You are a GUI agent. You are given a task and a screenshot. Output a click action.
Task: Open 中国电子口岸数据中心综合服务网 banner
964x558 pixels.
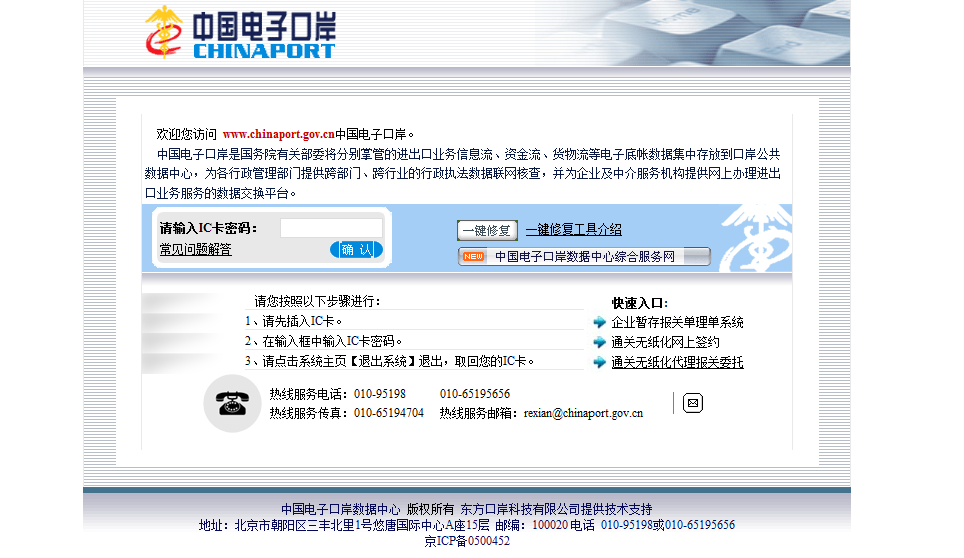(585, 257)
